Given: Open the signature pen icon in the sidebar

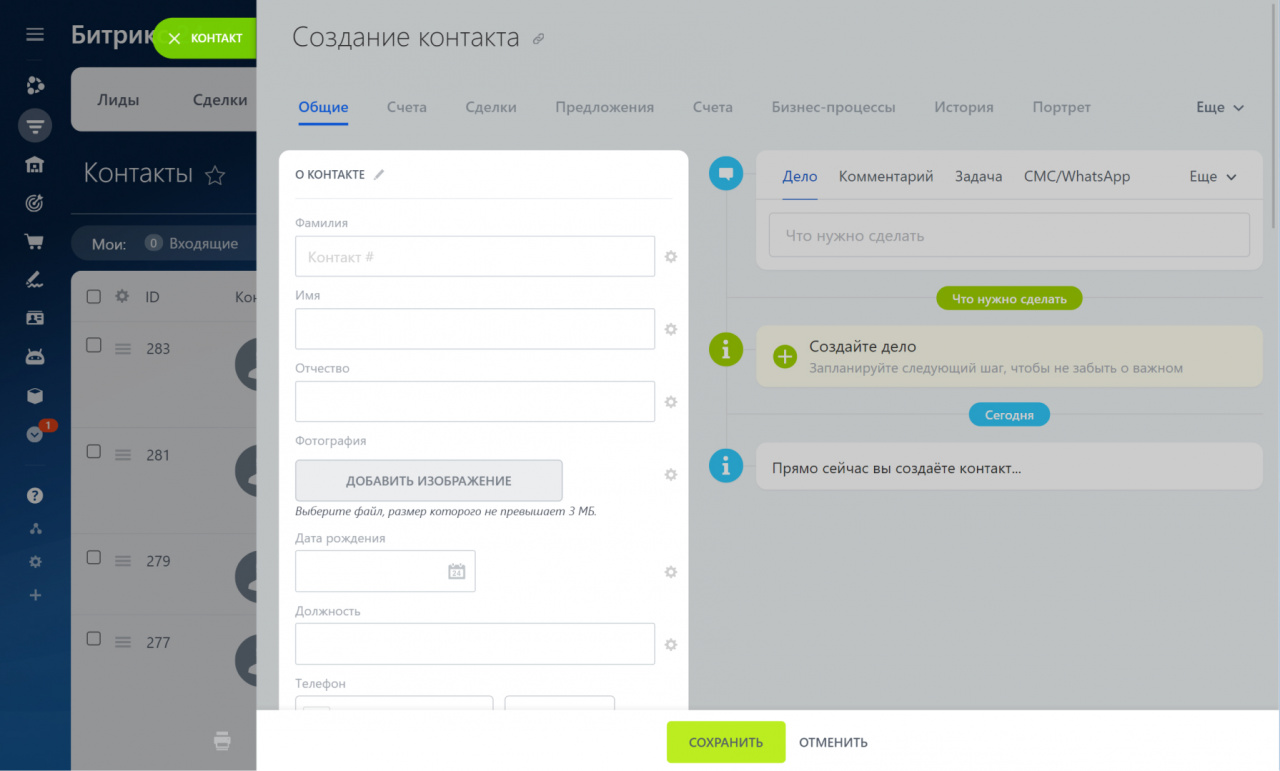Looking at the screenshot, I should (35, 279).
